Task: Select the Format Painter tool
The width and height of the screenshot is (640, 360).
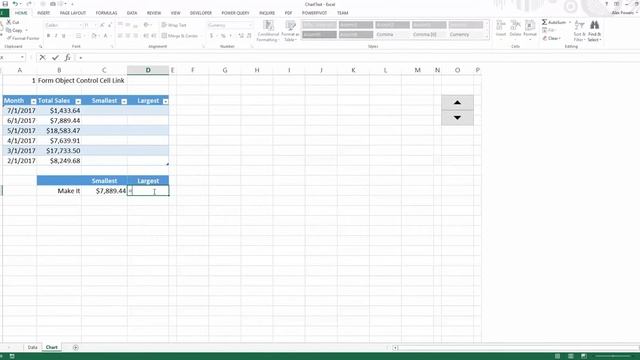Action: [x=23, y=38]
